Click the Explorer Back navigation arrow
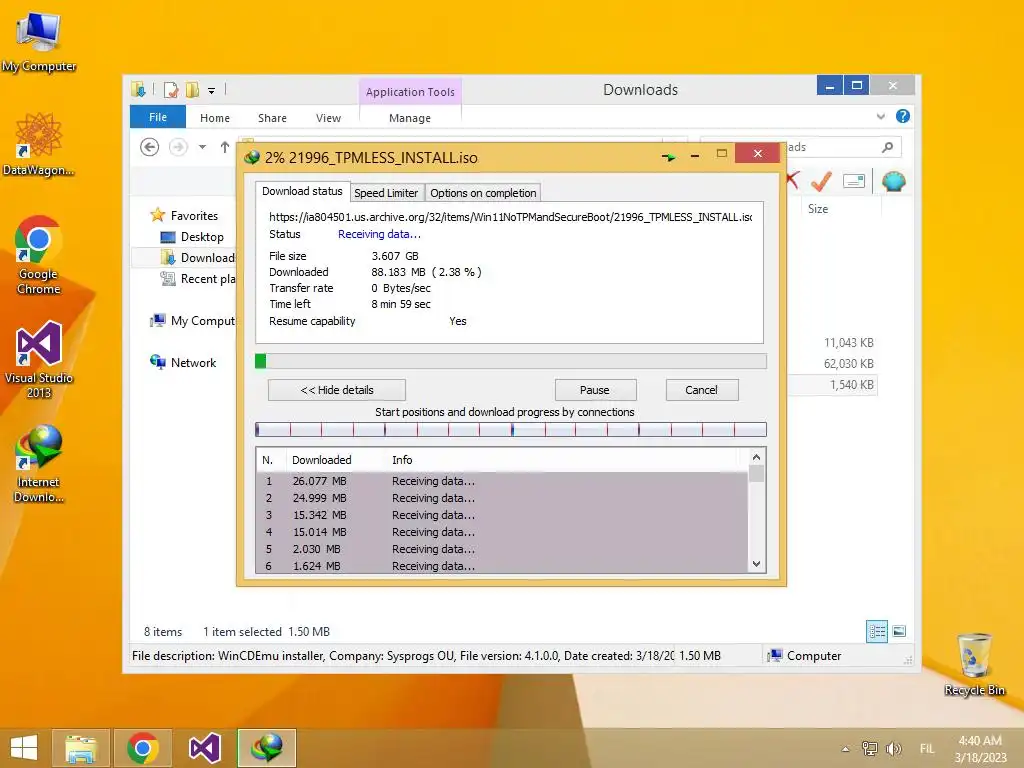Viewport: 1024px width, 768px height. click(150, 148)
